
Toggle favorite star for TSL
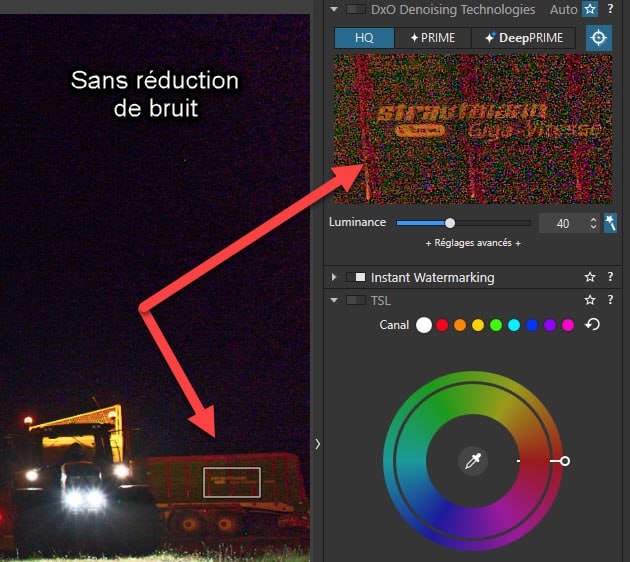[590, 300]
